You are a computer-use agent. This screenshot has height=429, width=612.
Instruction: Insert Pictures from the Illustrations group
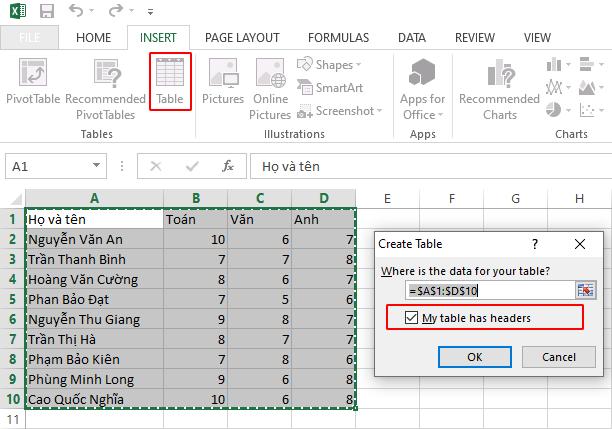[222, 81]
